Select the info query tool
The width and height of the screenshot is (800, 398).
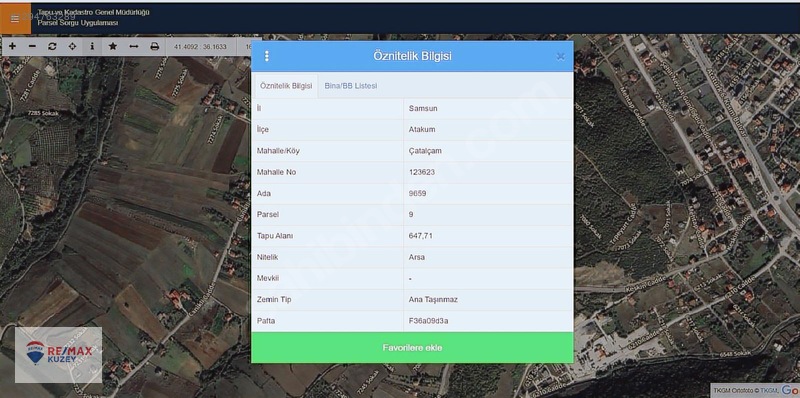pos(92,46)
